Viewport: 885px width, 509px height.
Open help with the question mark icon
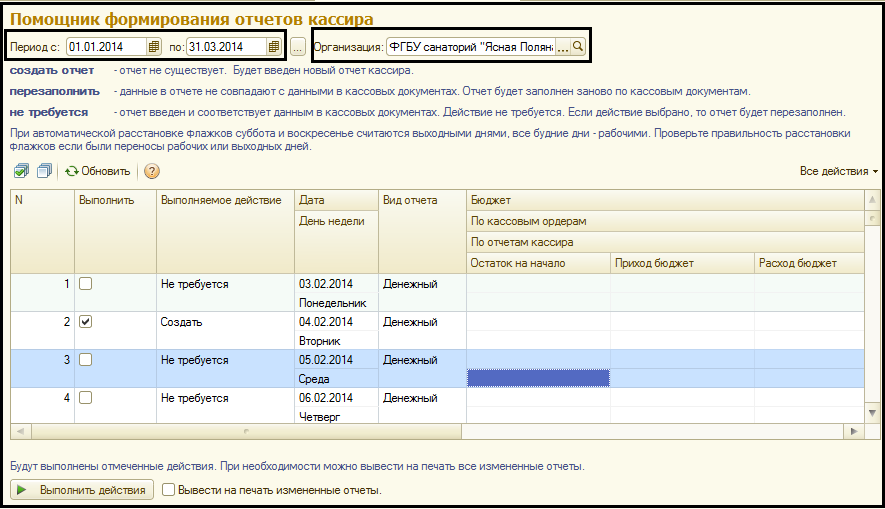click(151, 171)
